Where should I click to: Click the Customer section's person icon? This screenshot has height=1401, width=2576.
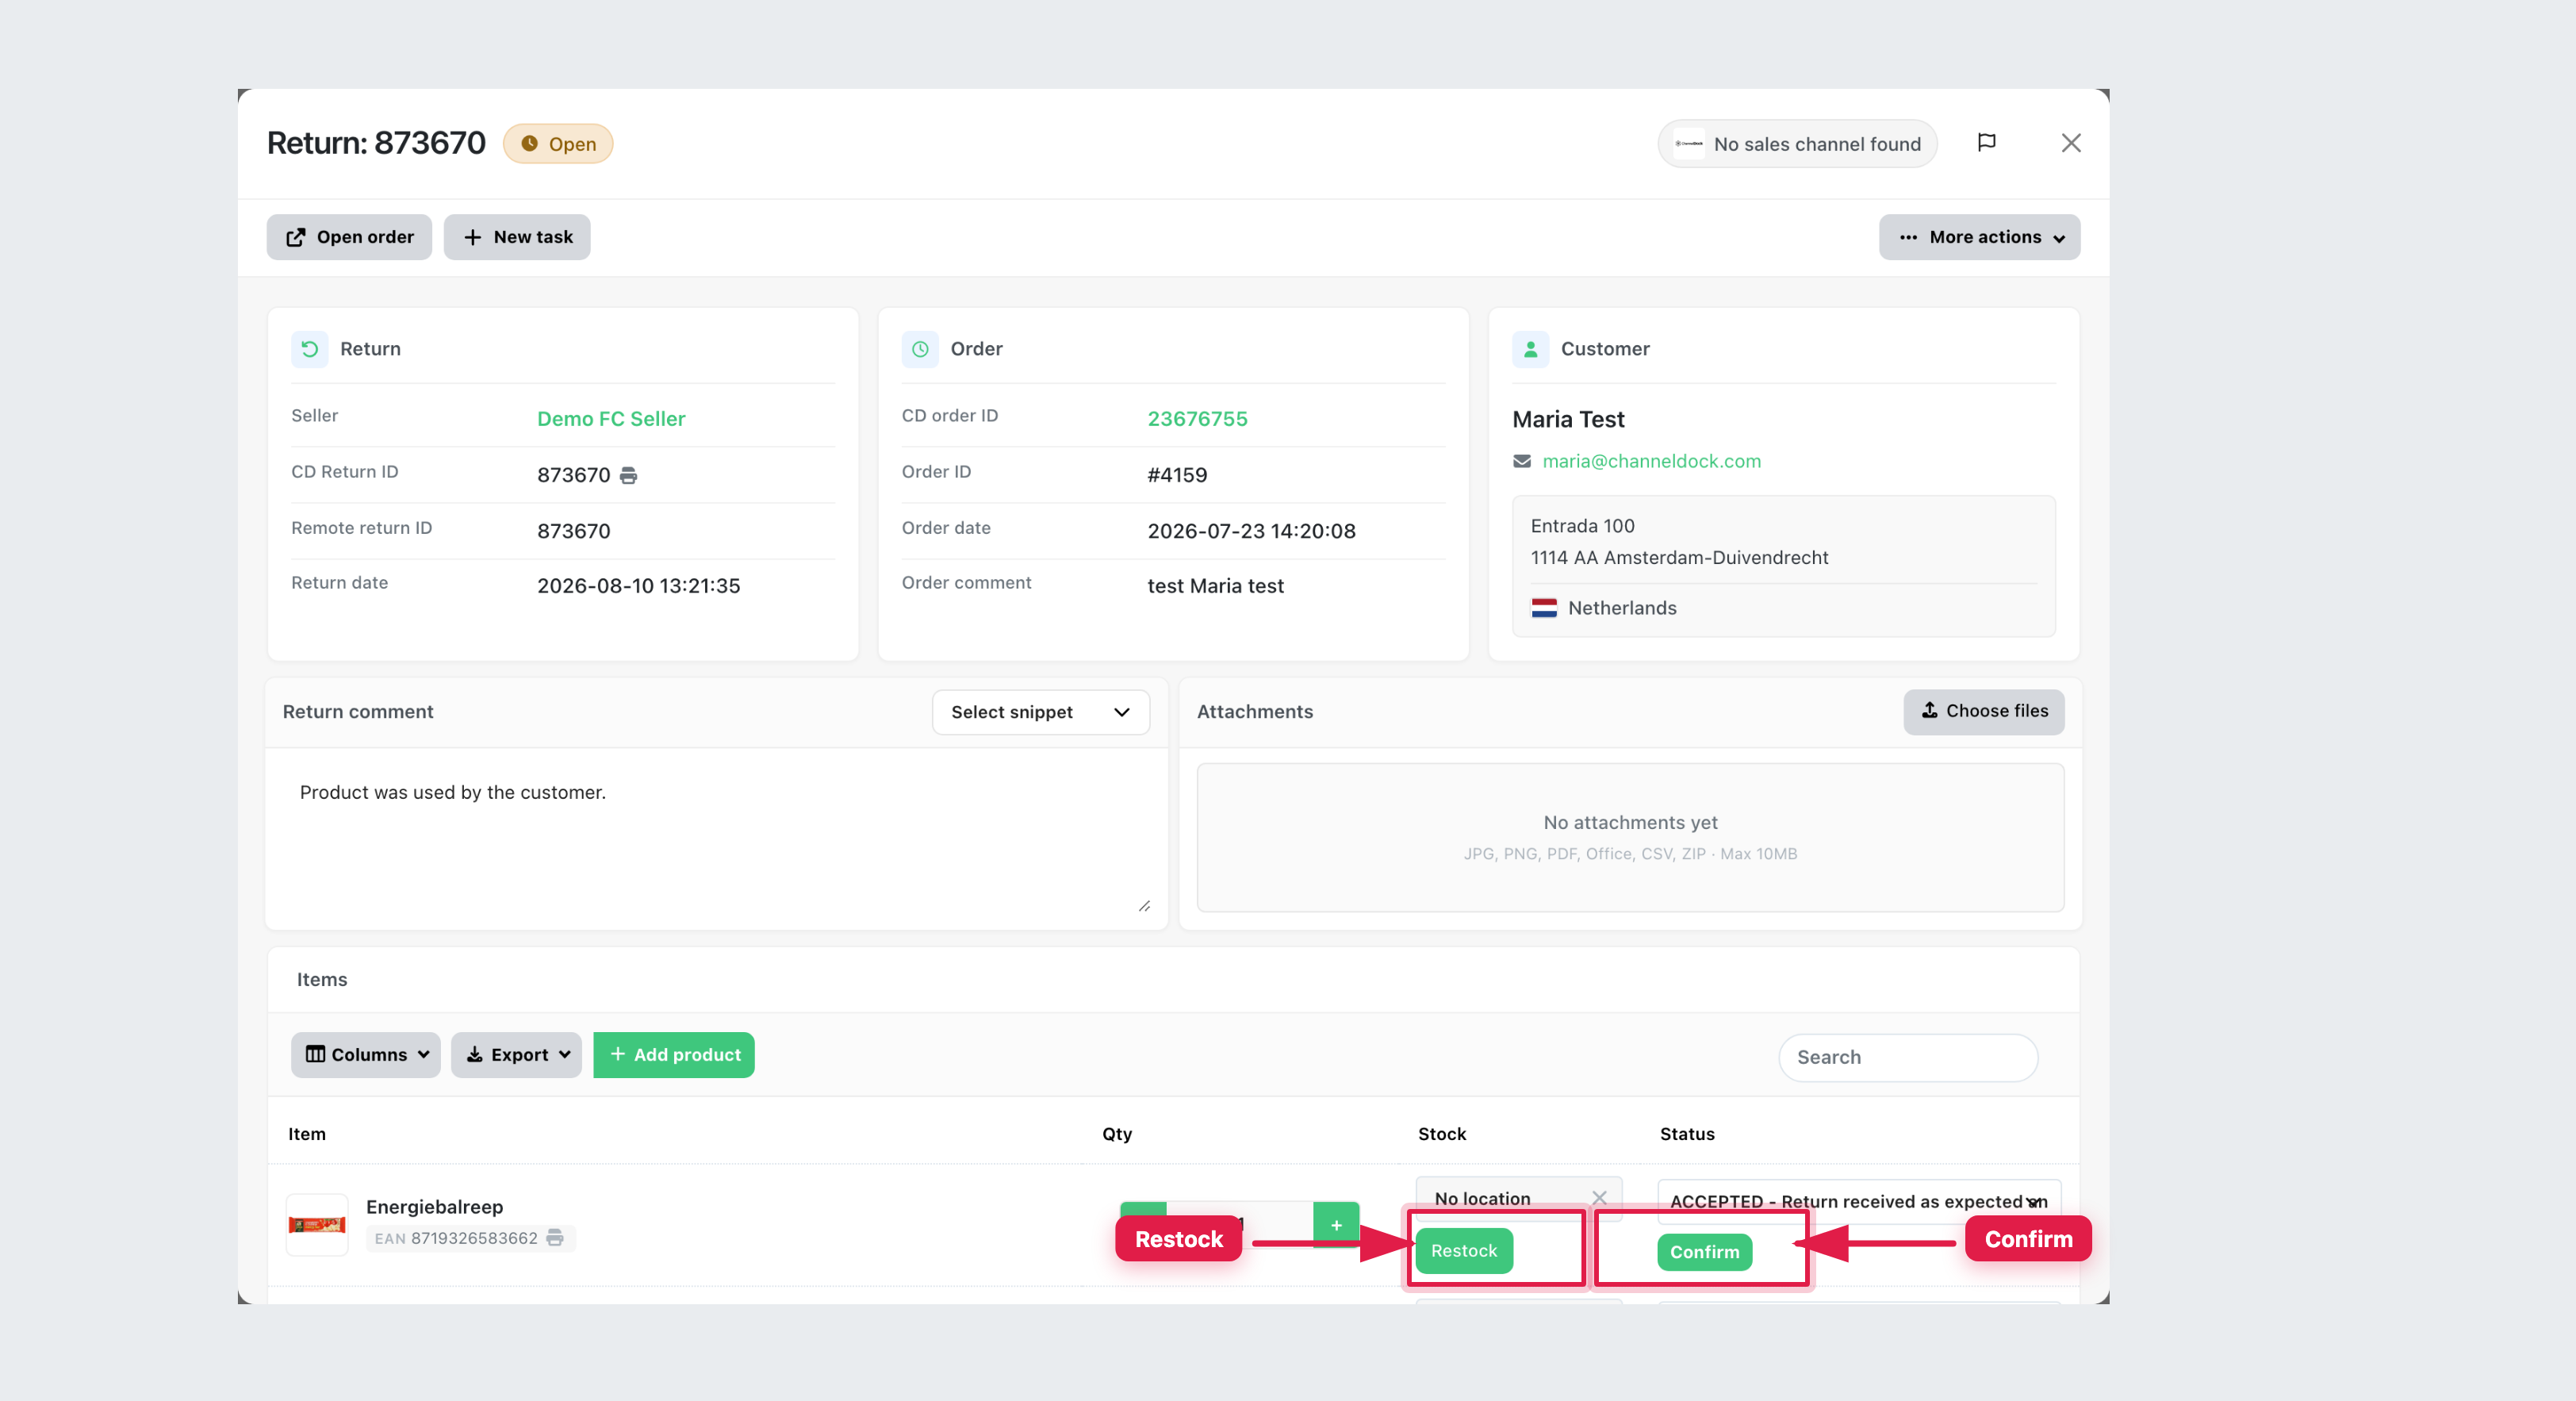click(x=1530, y=349)
